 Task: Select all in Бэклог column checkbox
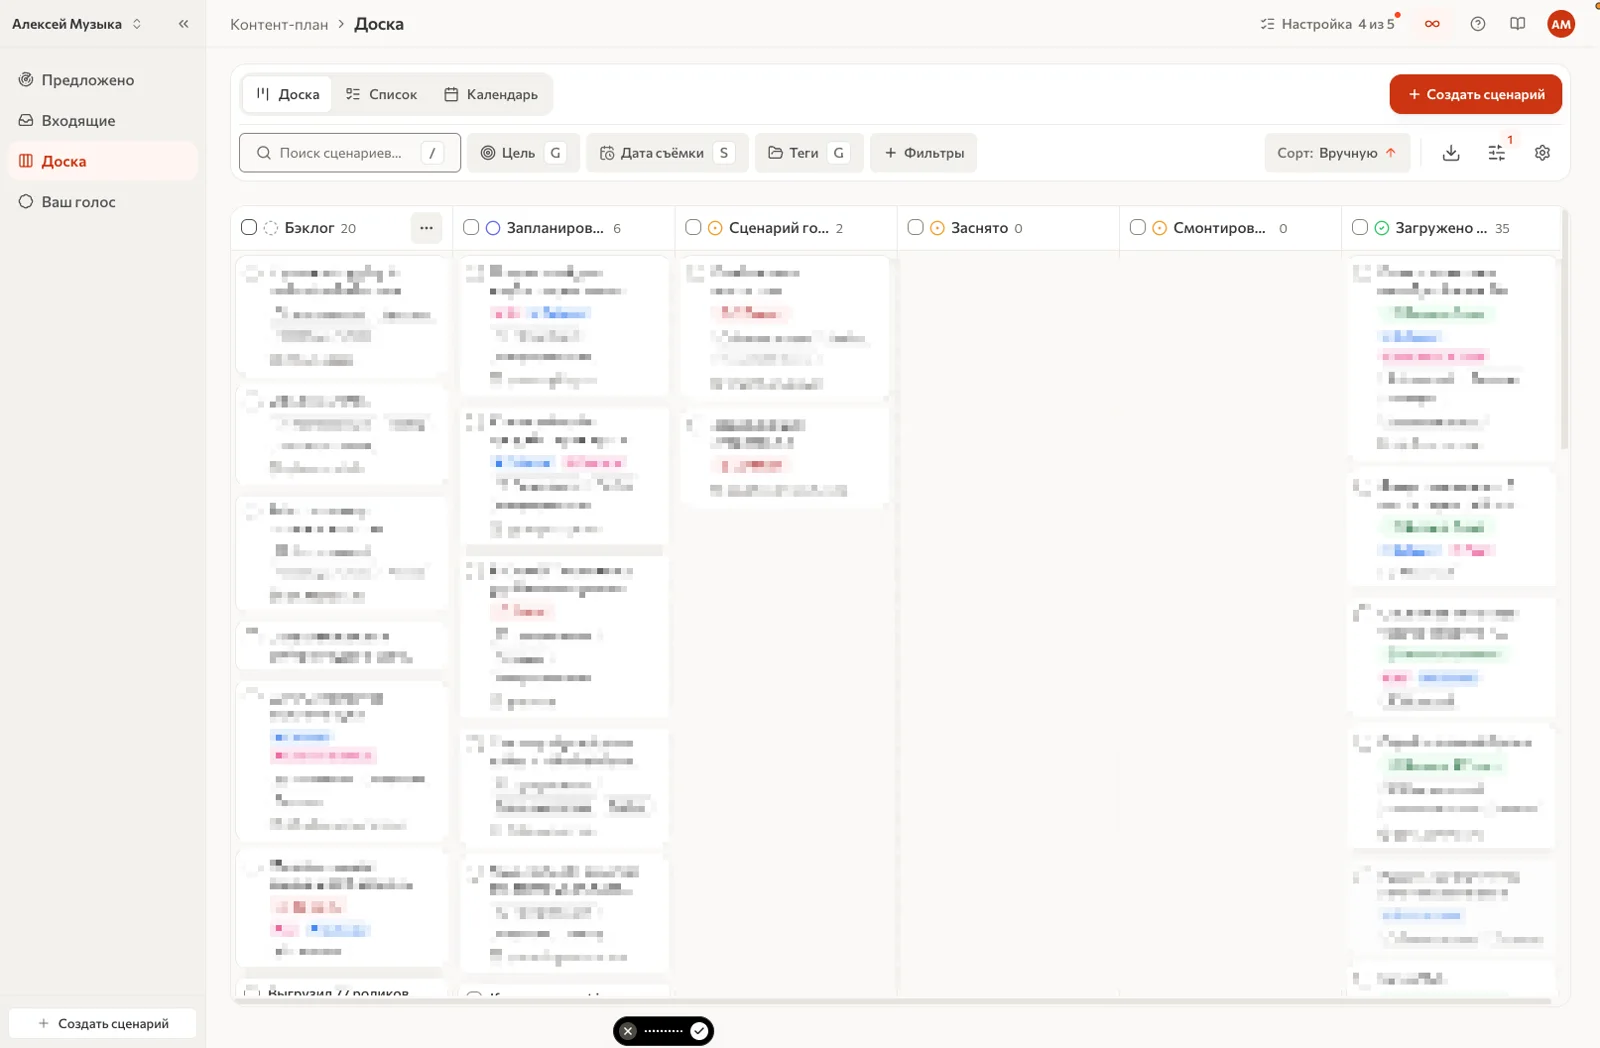249,228
